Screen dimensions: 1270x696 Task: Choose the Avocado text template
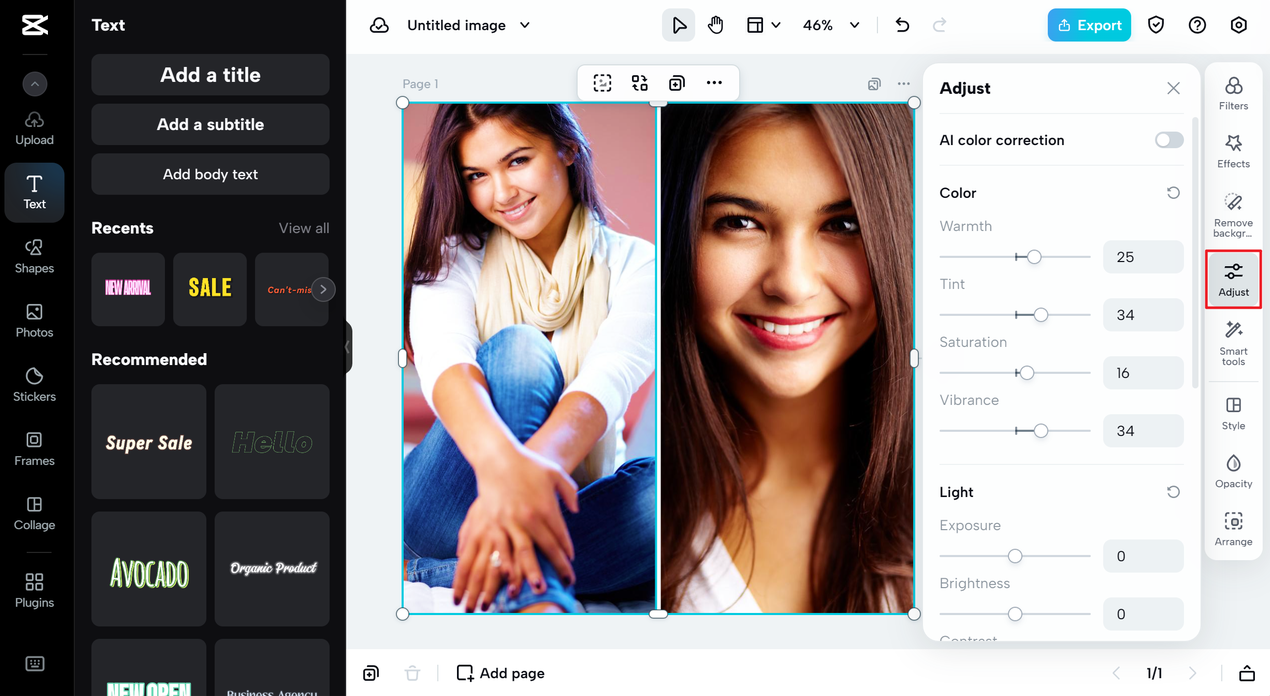point(149,570)
